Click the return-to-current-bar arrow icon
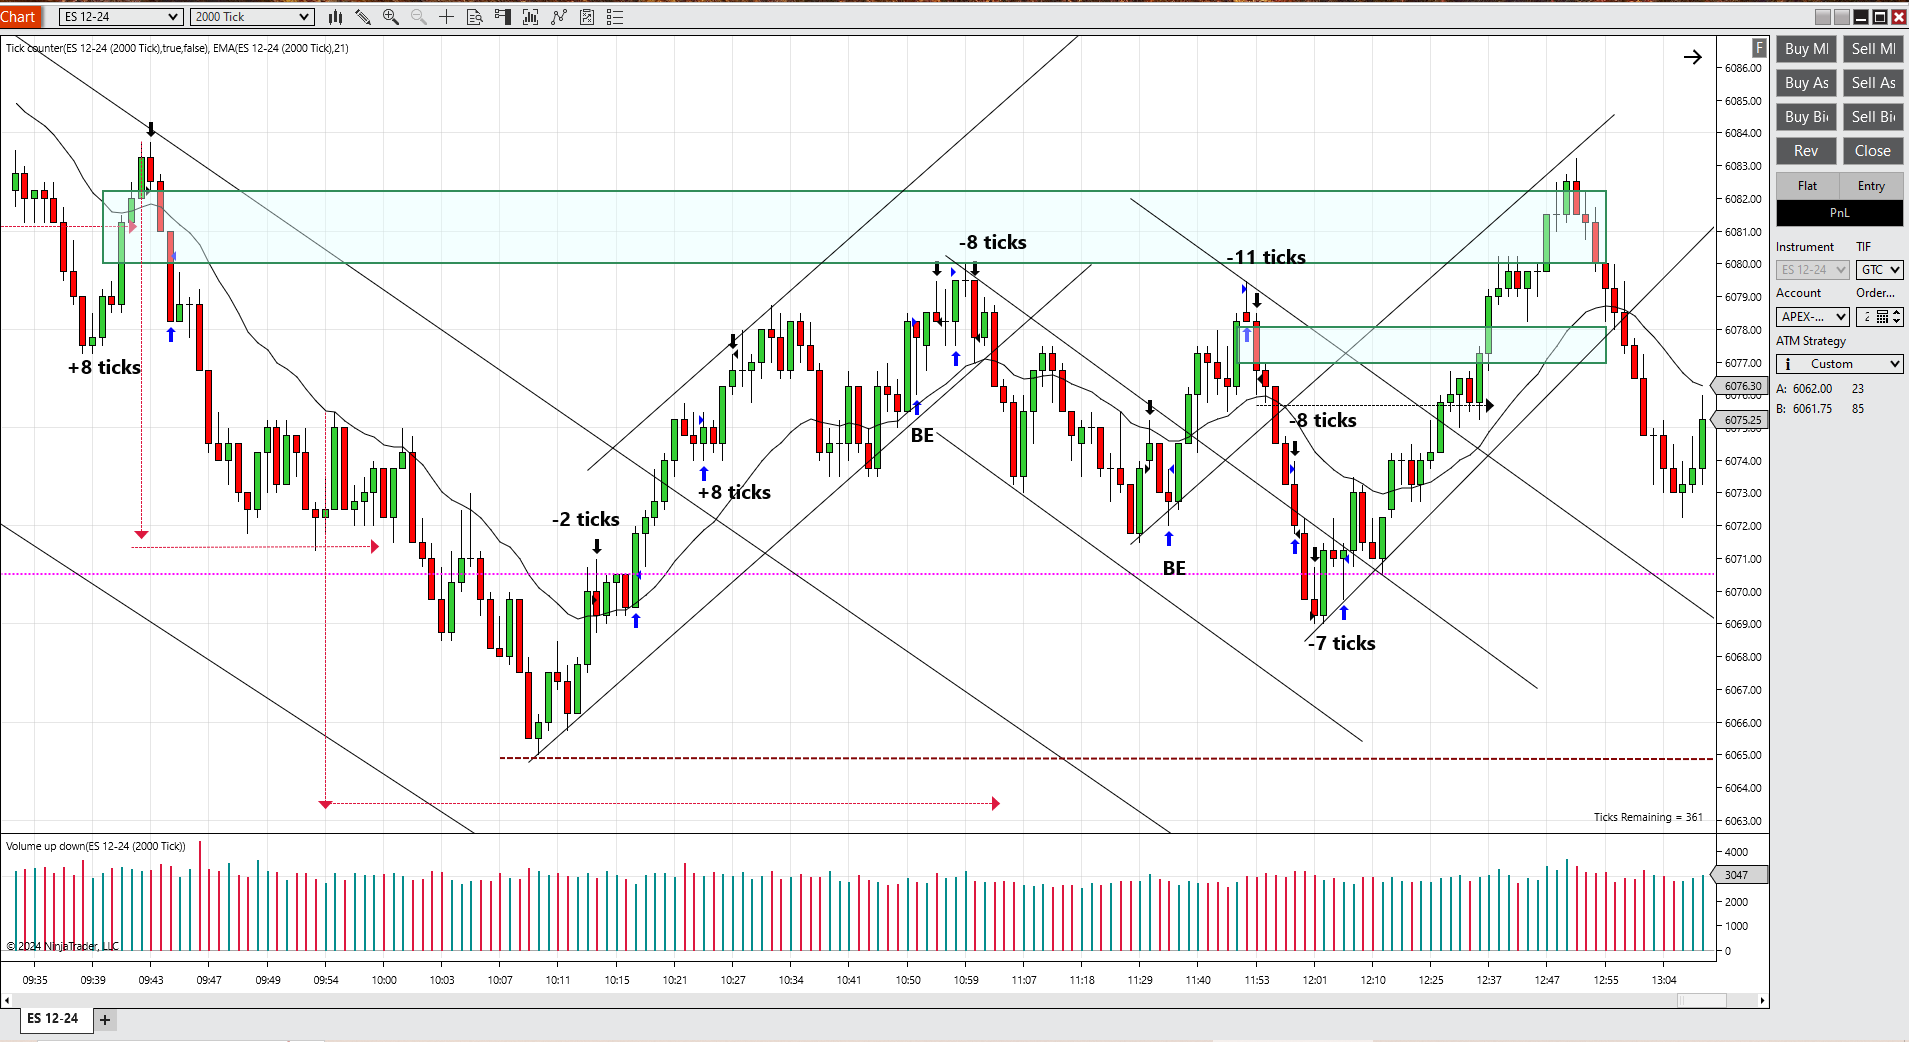The width and height of the screenshot is (1909, 1042). click(1692, 57)
